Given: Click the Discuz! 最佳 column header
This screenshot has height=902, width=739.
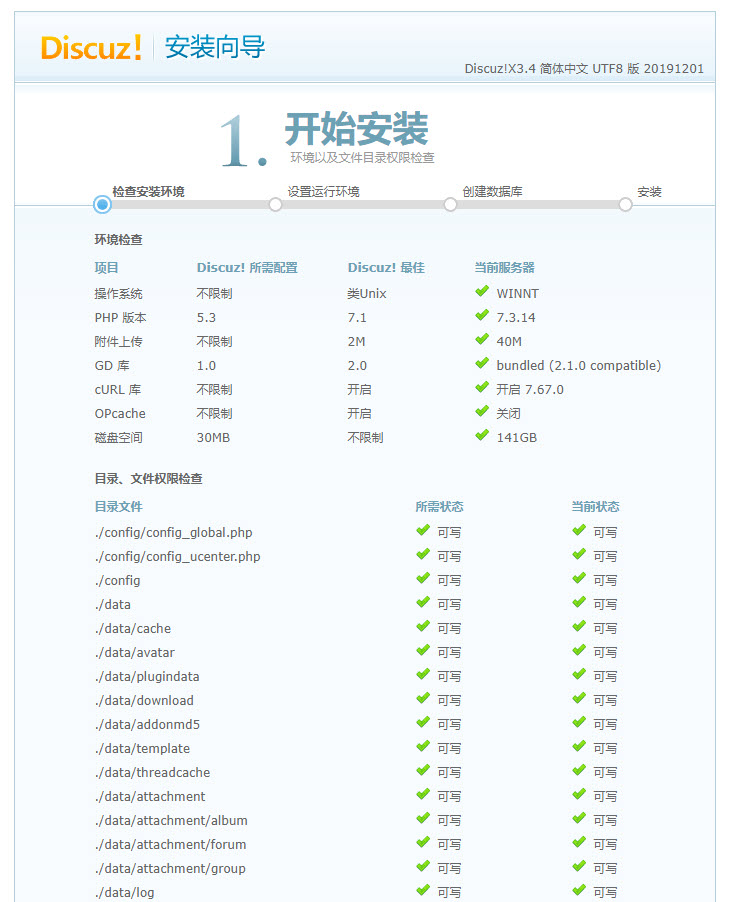Looking at the screenshot, I should coord(386,267).
